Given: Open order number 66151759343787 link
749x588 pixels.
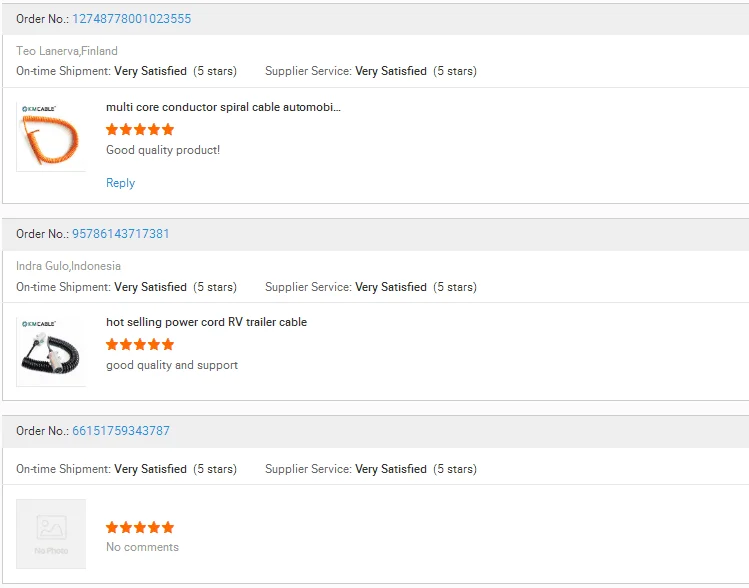Looking at the screenshot, I should pyautogui.click(x=120, y=431).
